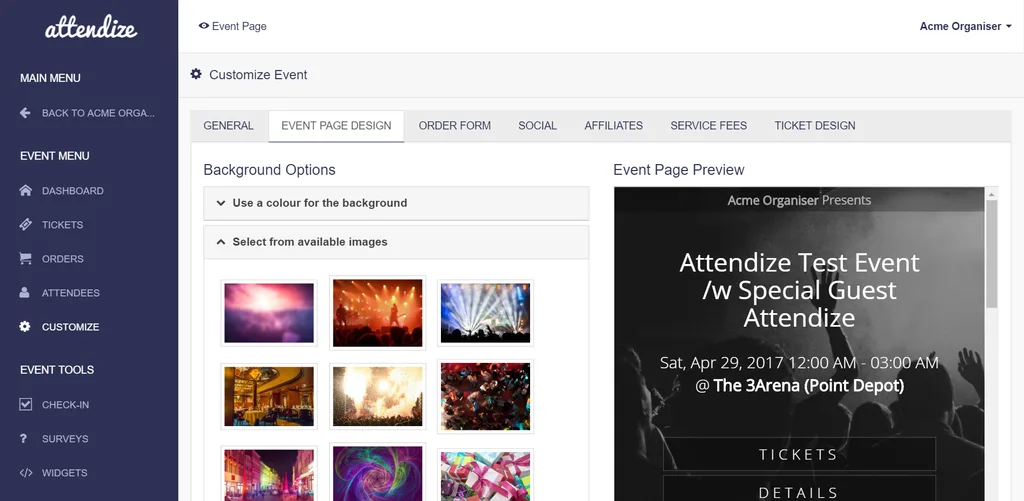
Task: Select the purple swirl fractal background image
Action: pyautogui.click(x=377, y=473)
